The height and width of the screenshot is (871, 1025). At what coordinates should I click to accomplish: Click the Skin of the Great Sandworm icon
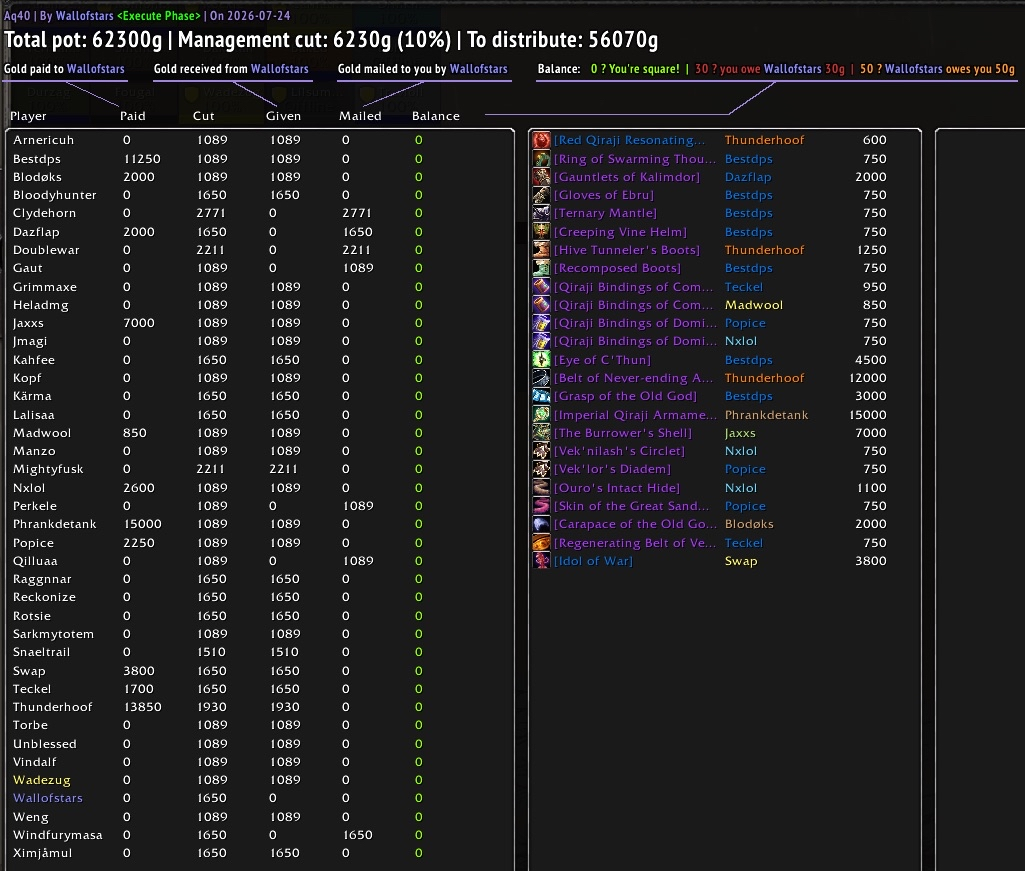(x=541, y=506)
